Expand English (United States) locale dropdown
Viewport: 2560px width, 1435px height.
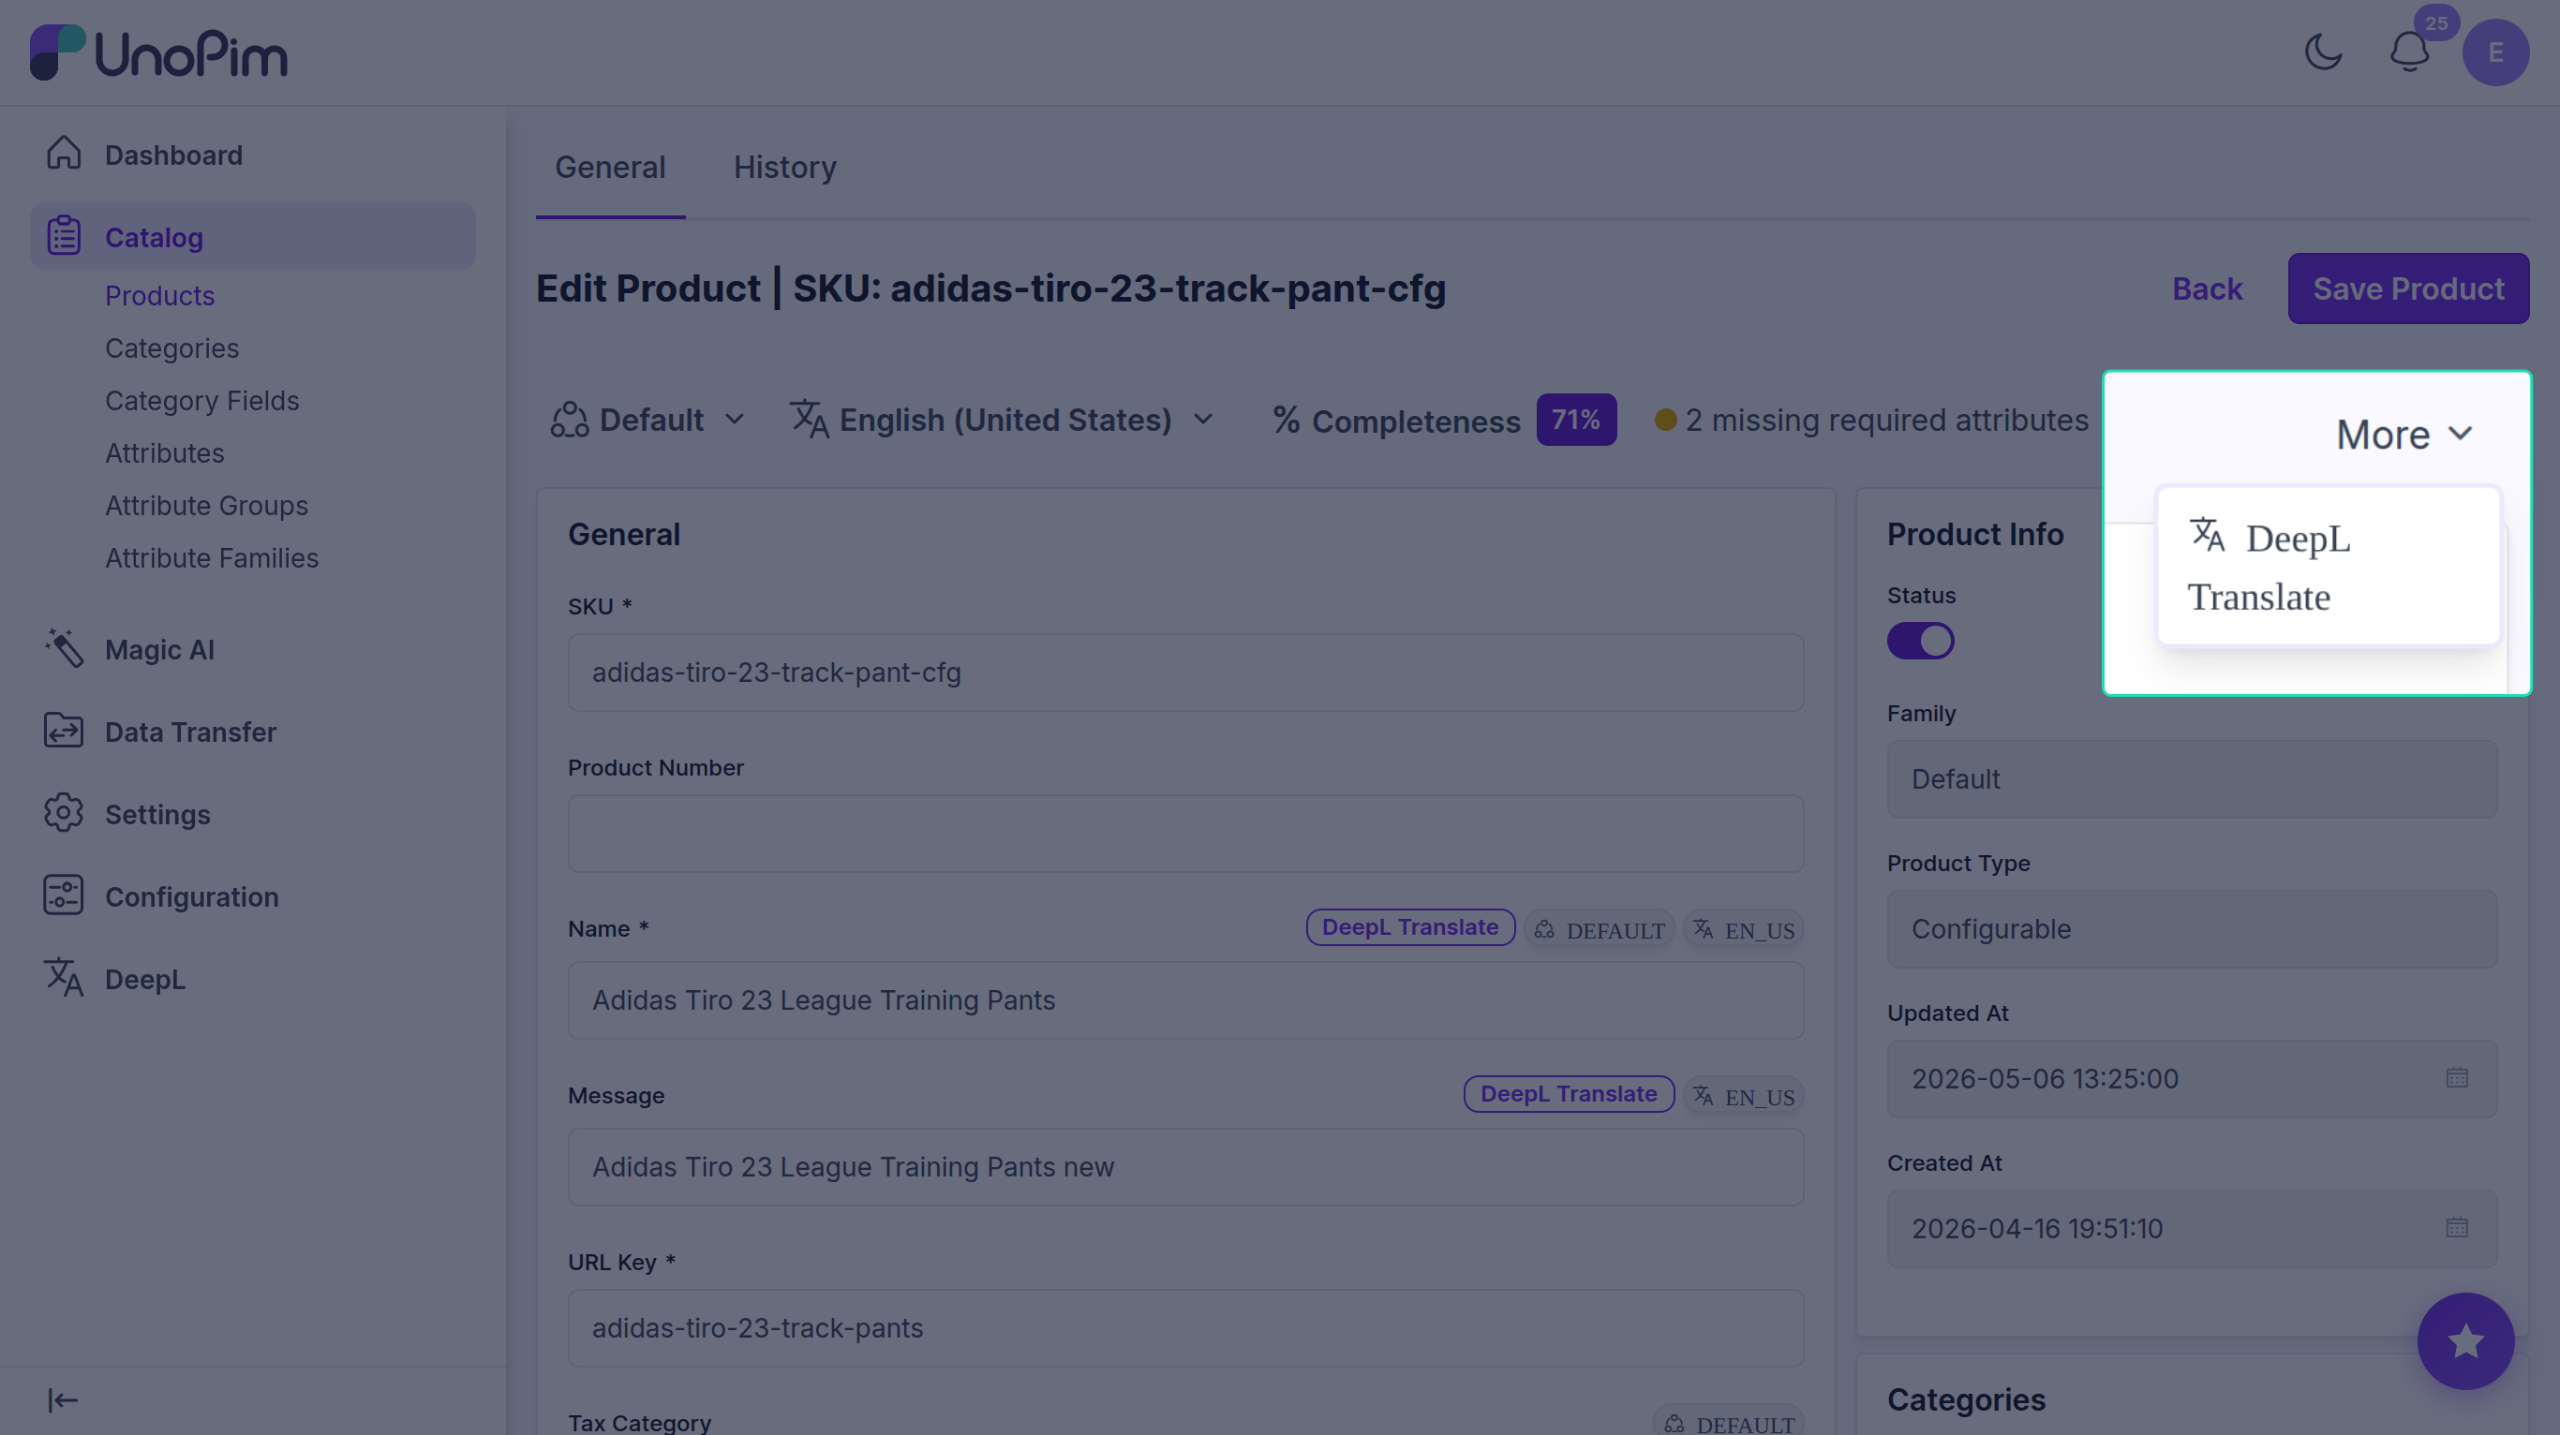[x=1002, y=420]
